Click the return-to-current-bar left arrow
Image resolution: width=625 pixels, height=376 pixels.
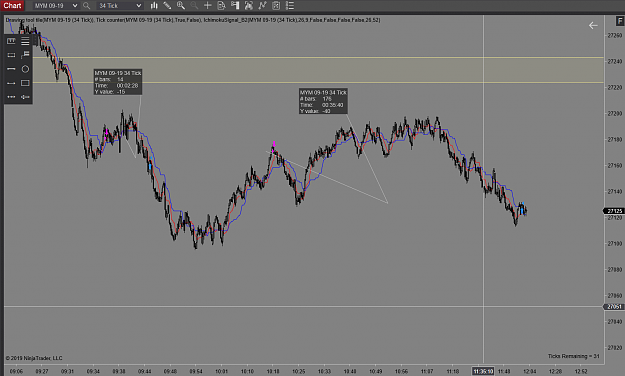593,26
